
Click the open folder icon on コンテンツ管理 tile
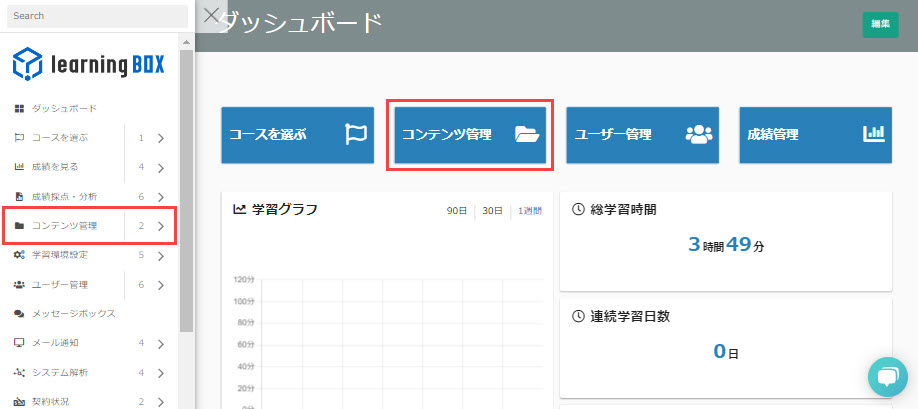click(x=527, y=134)
